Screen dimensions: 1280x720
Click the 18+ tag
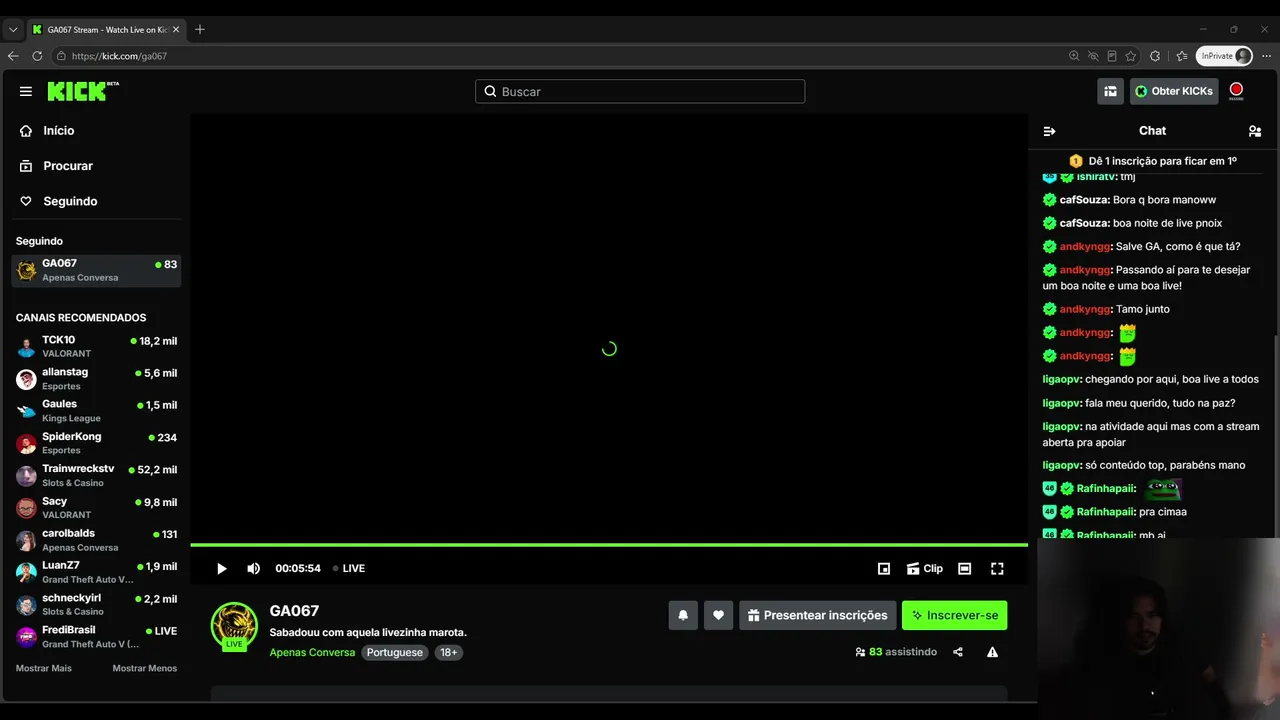pos(449,652)
